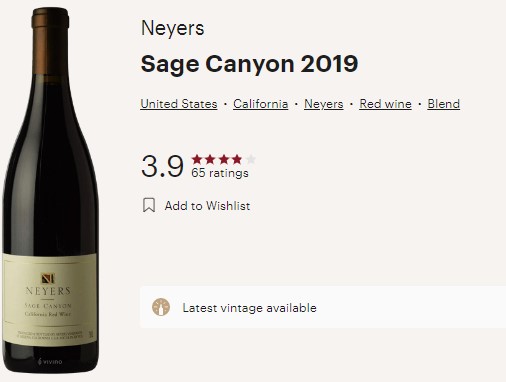Click the first red rating star

coord(197,159)
